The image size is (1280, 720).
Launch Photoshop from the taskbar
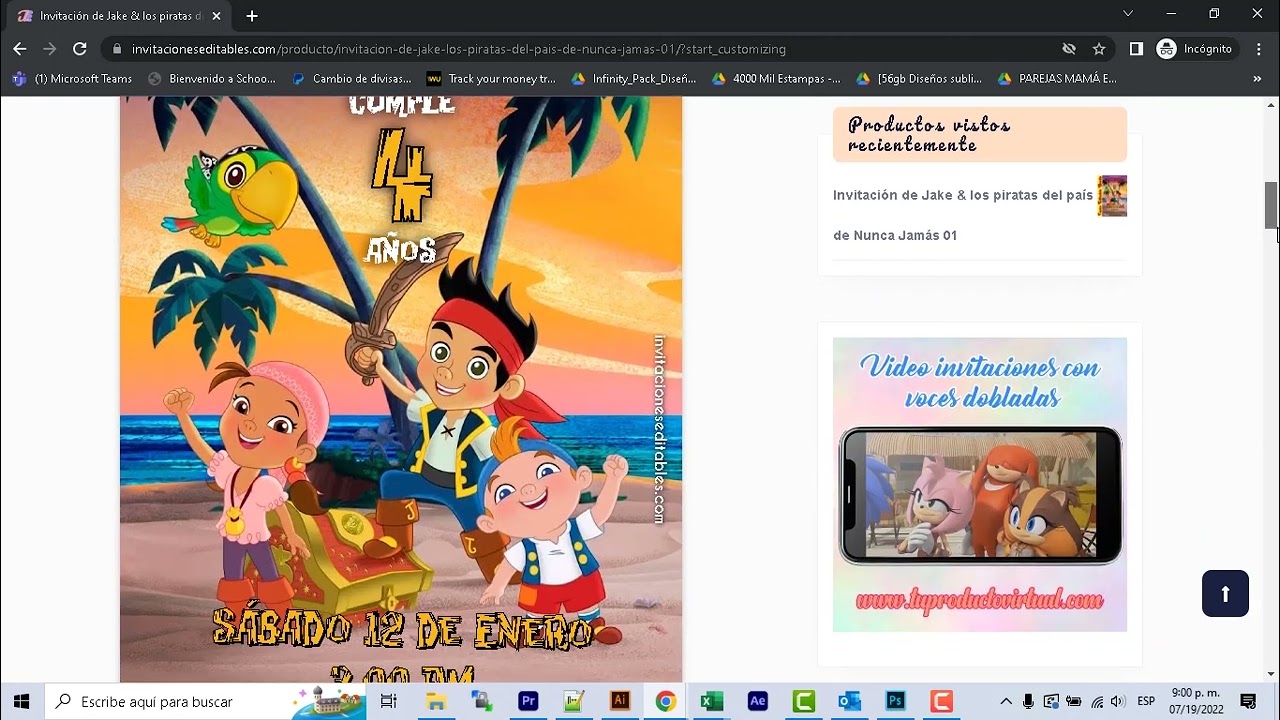894,701
